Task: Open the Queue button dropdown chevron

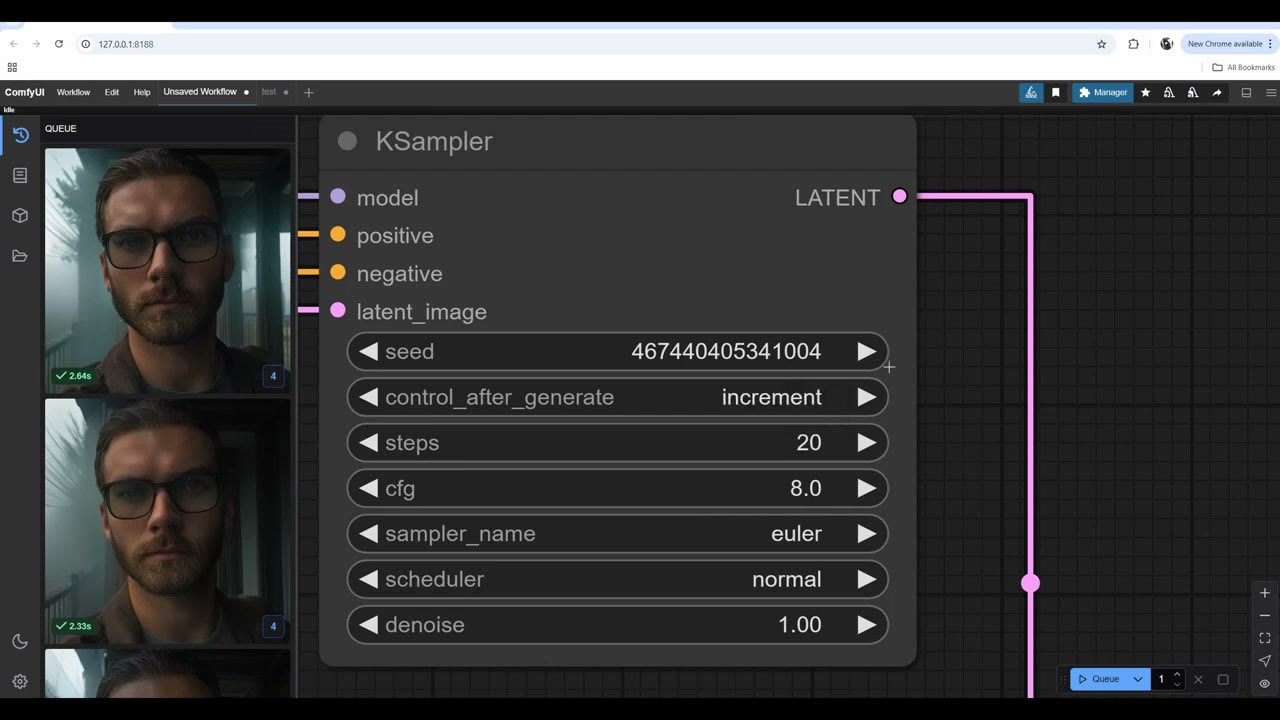Action: [1137, 679]
